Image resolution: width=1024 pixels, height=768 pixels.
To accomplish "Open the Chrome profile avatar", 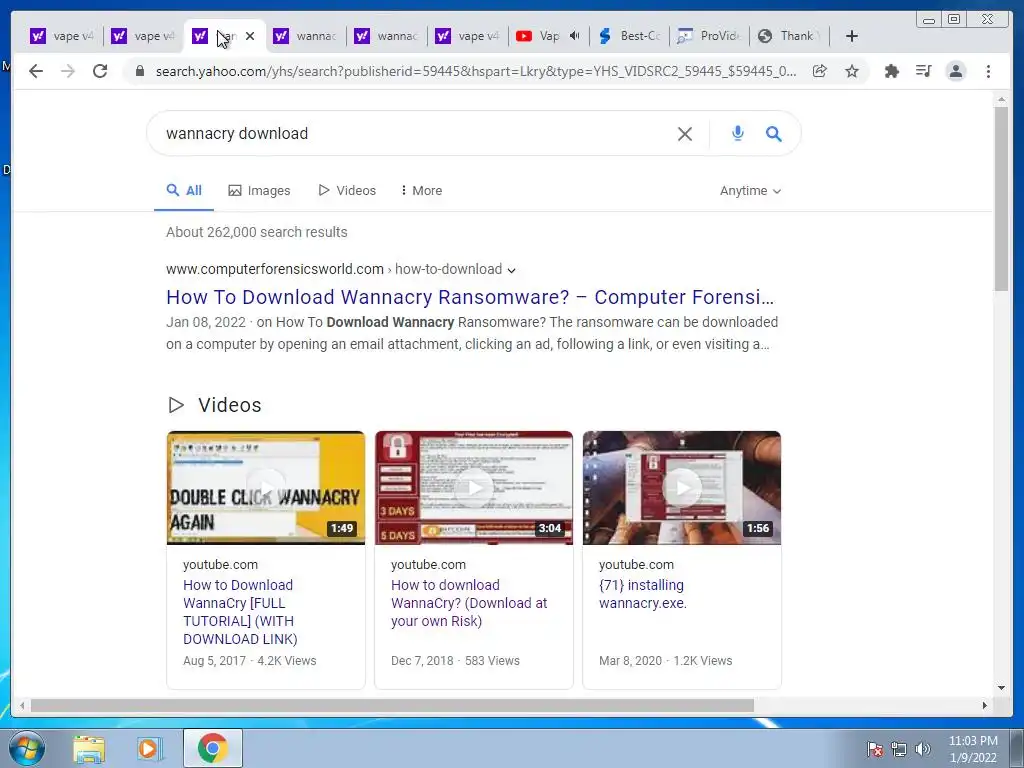I will 955,71.
